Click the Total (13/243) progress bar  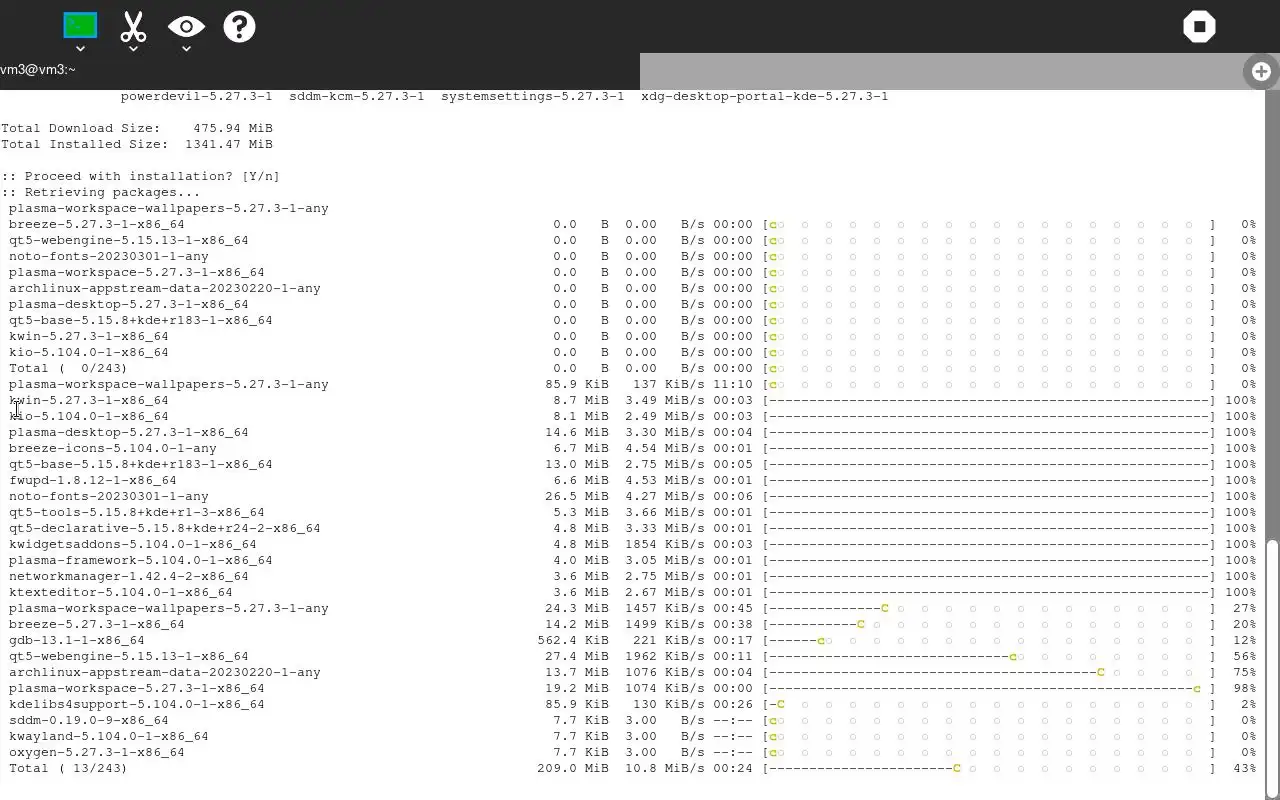990,768
